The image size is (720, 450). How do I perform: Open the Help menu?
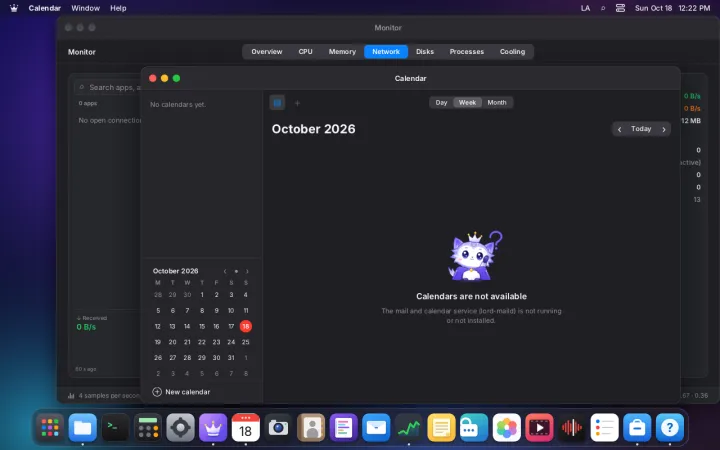tap(118, 8)
